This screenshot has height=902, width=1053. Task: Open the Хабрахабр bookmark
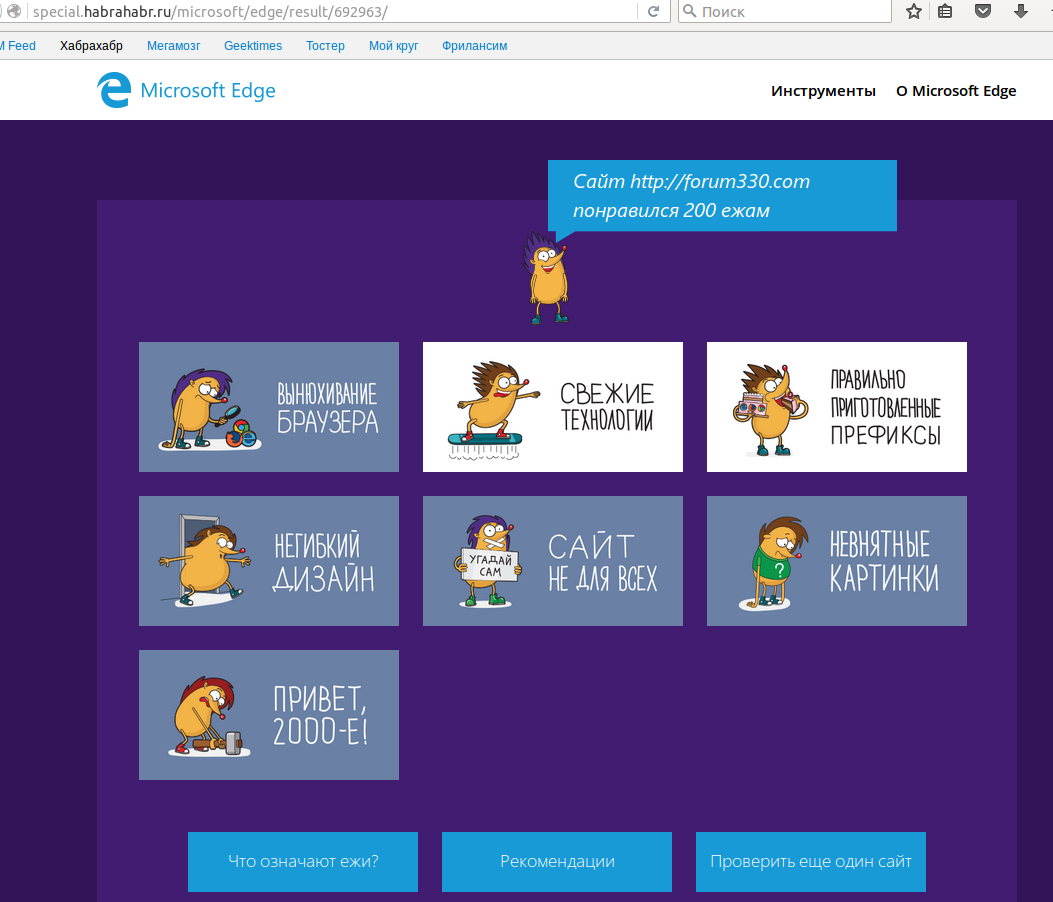(91, 46)
